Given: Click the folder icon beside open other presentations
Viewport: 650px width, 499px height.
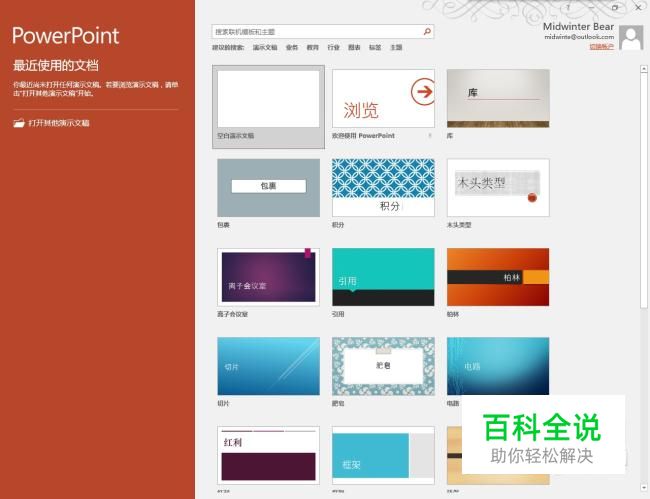Looking at the screenshot, I should pyautogui.click(x=19, y=123).
